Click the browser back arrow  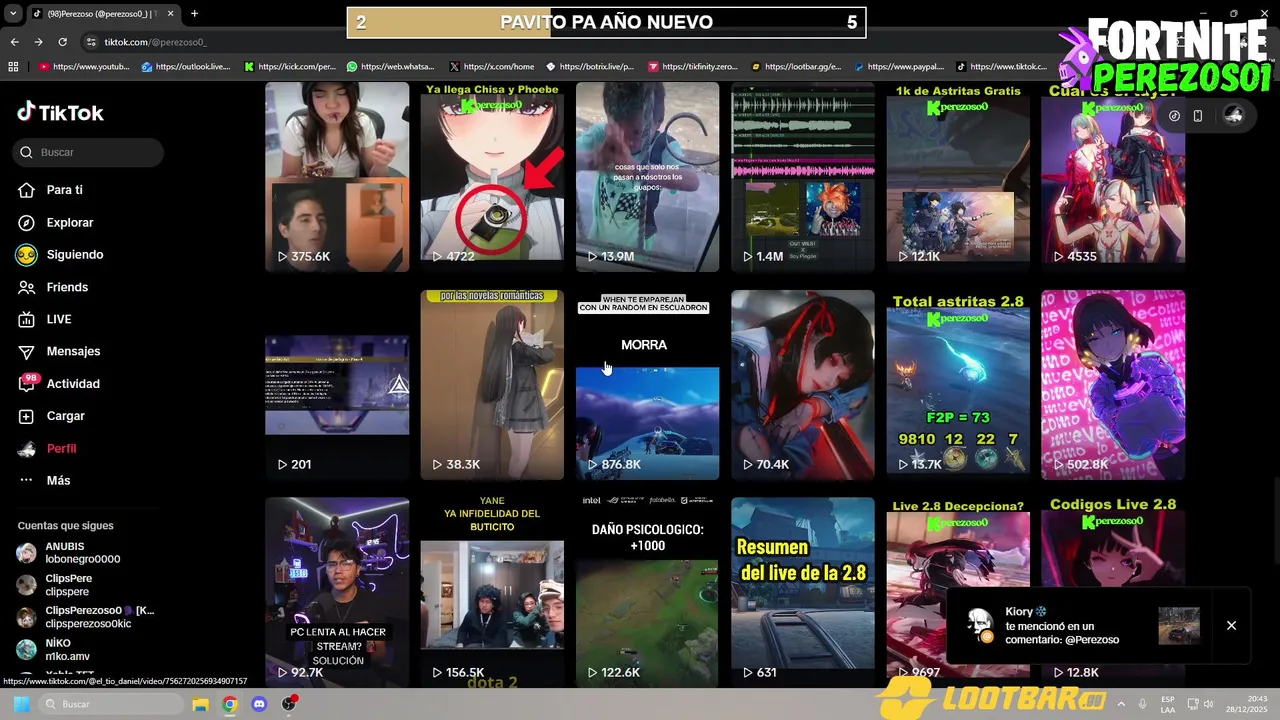click(14, 42)
